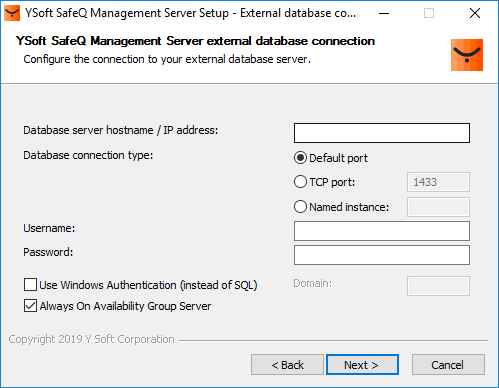The height and width of the screenshot is (388, 499).
Task: Proceed using the Next > button
Action: click(x=362, y=365)
